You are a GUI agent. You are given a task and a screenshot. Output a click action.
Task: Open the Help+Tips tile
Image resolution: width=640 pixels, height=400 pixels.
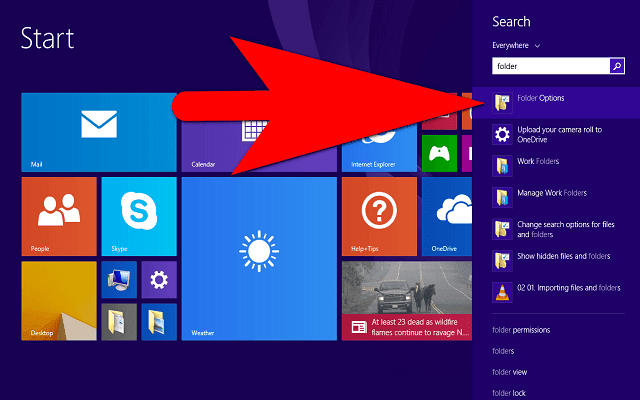[379, 215]
